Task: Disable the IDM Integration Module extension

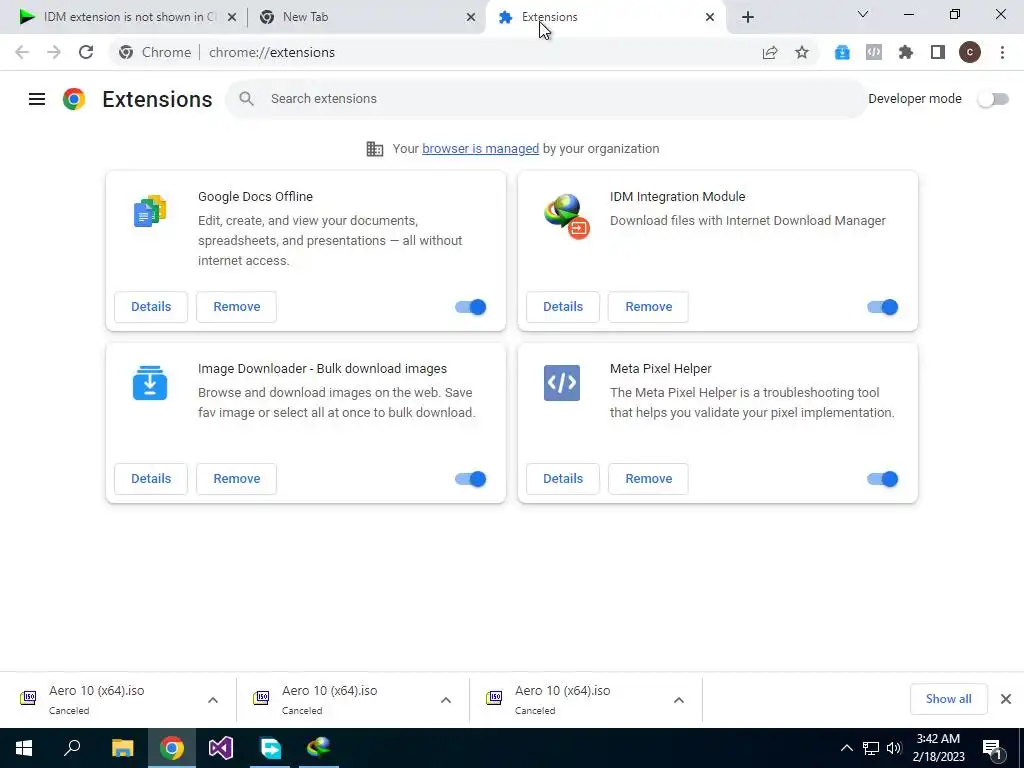Action: pyautogui.click(x=883, y=307)
